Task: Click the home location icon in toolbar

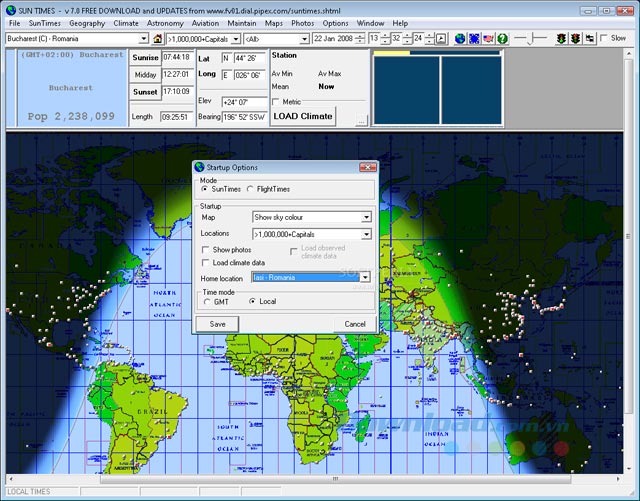Action: 158,39
